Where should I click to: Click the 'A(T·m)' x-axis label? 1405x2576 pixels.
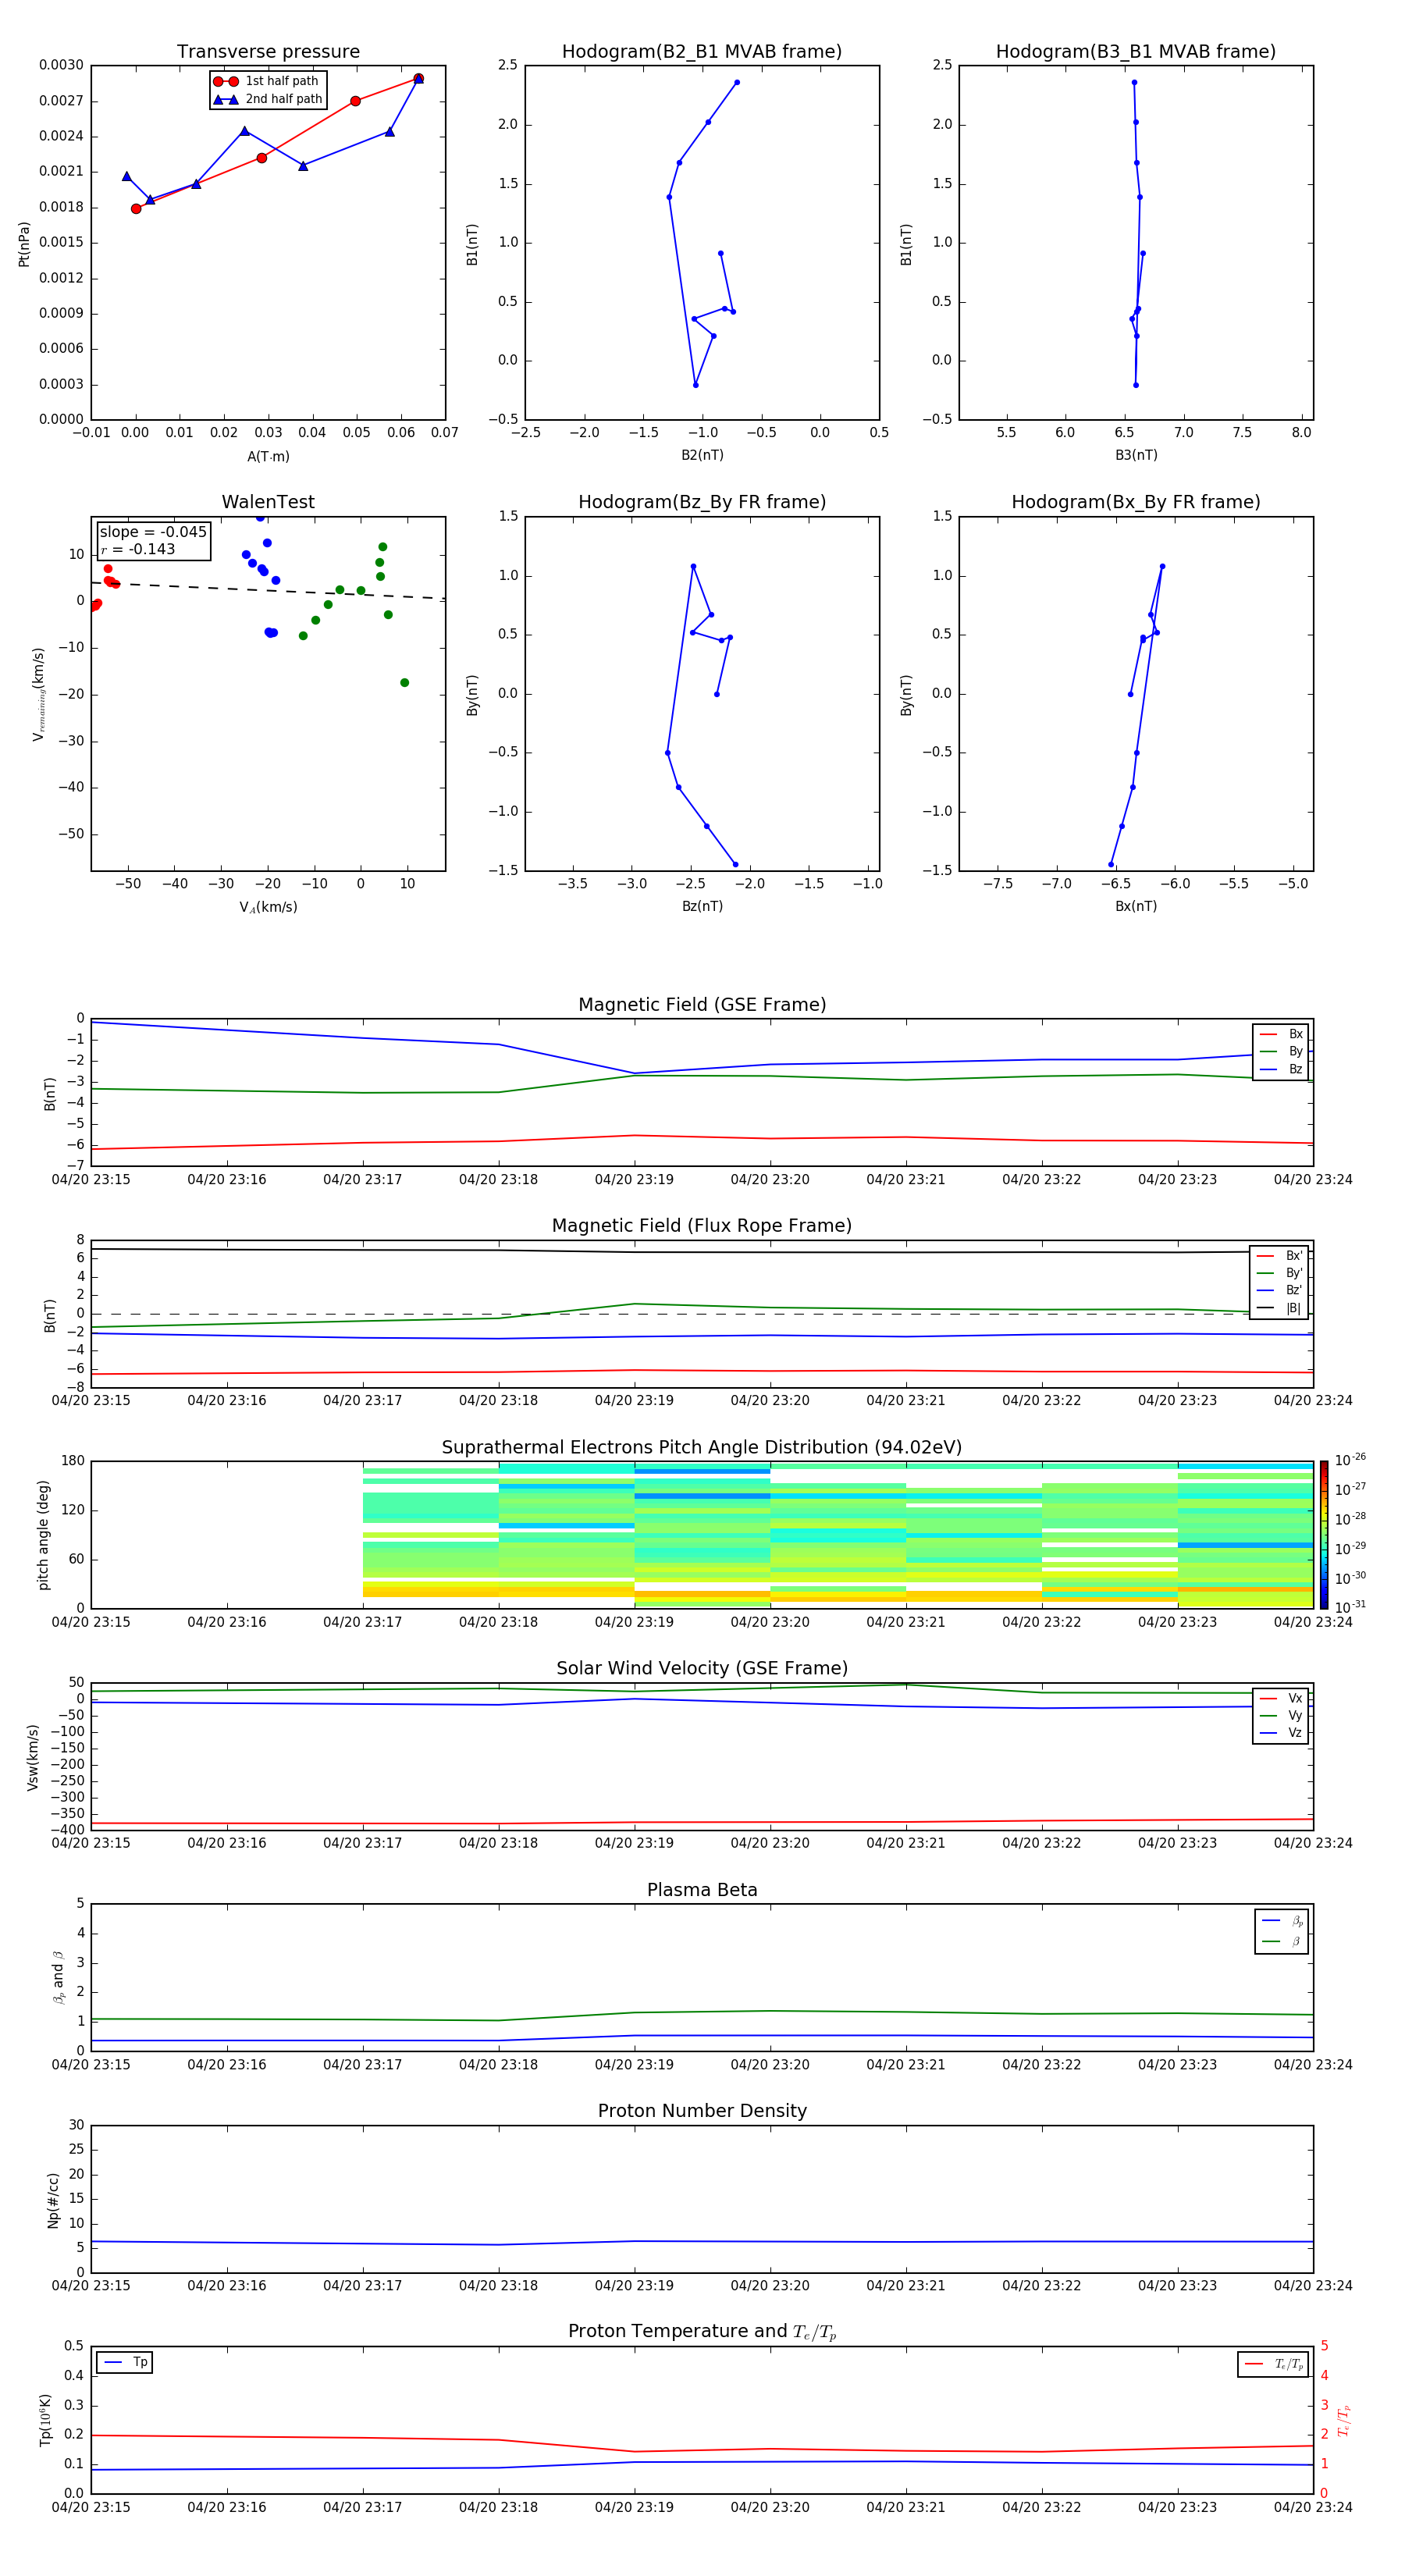coord(268,457)
